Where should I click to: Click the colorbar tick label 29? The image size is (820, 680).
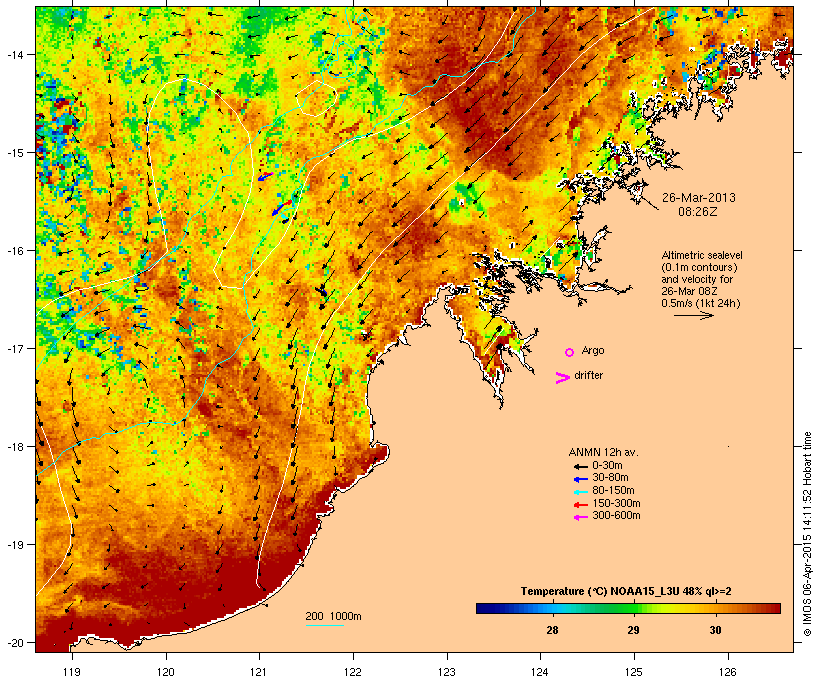click(633, 630)
